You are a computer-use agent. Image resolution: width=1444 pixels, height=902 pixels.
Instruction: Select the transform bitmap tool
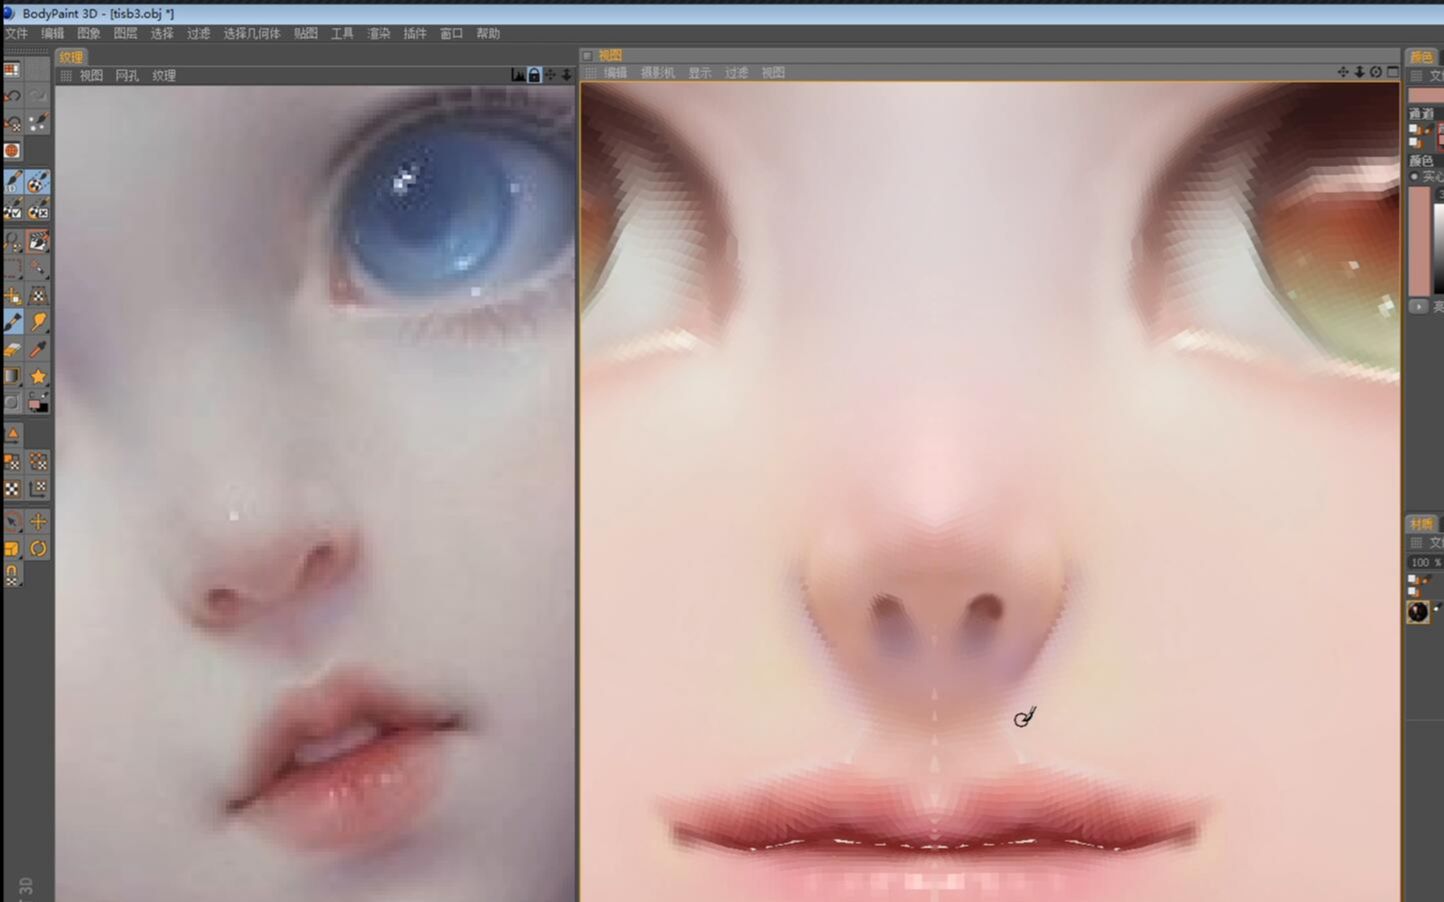[x=38, y=296]
